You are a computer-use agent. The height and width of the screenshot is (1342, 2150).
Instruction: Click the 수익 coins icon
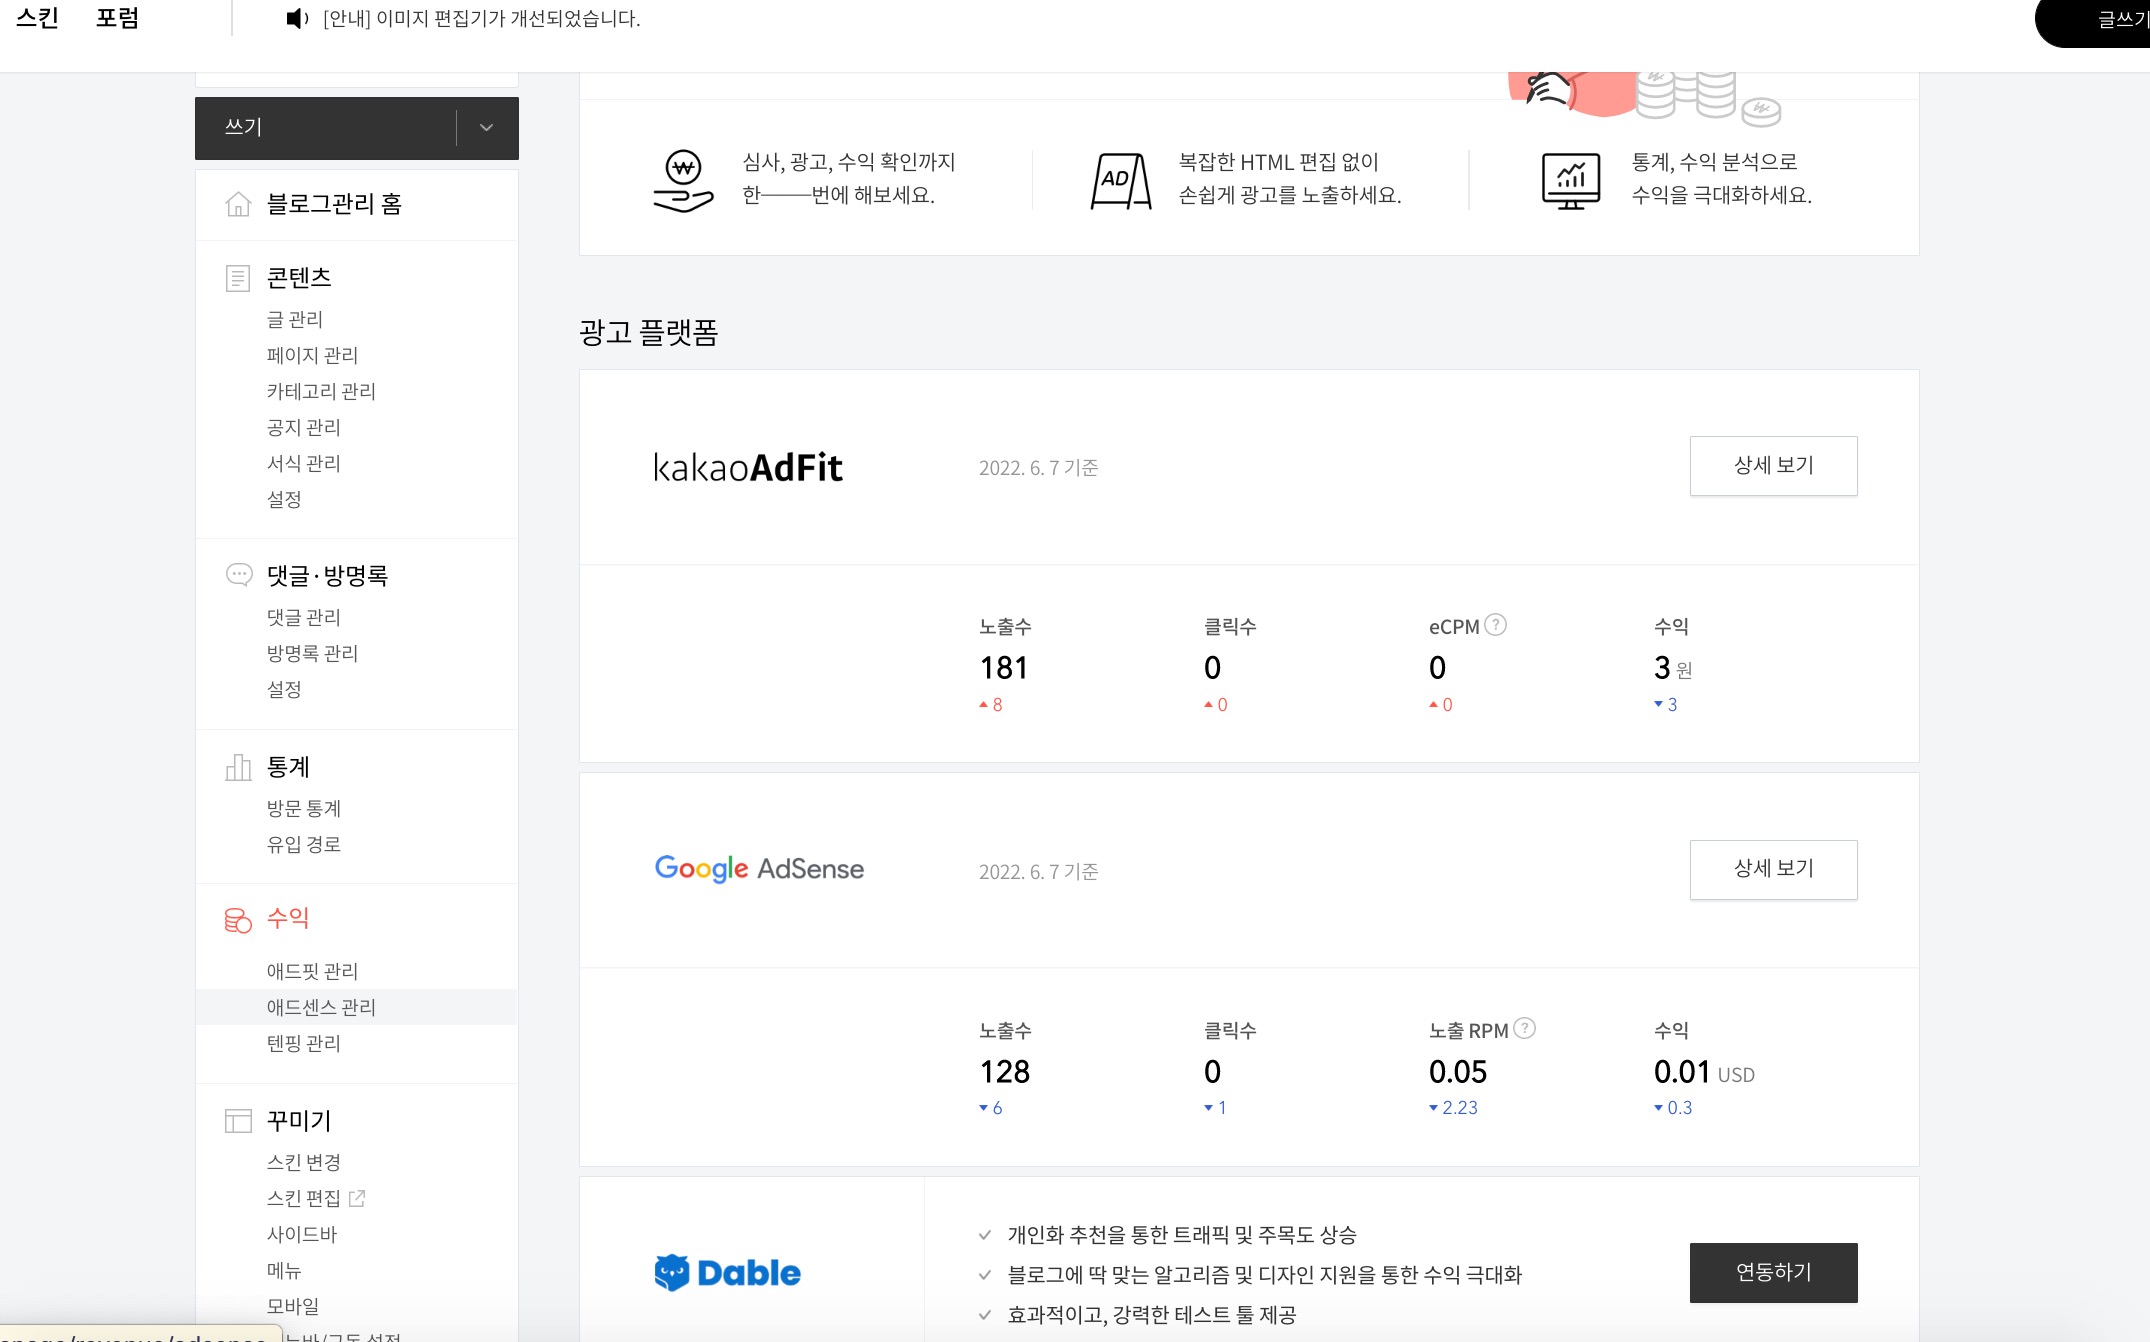(238, 920)
